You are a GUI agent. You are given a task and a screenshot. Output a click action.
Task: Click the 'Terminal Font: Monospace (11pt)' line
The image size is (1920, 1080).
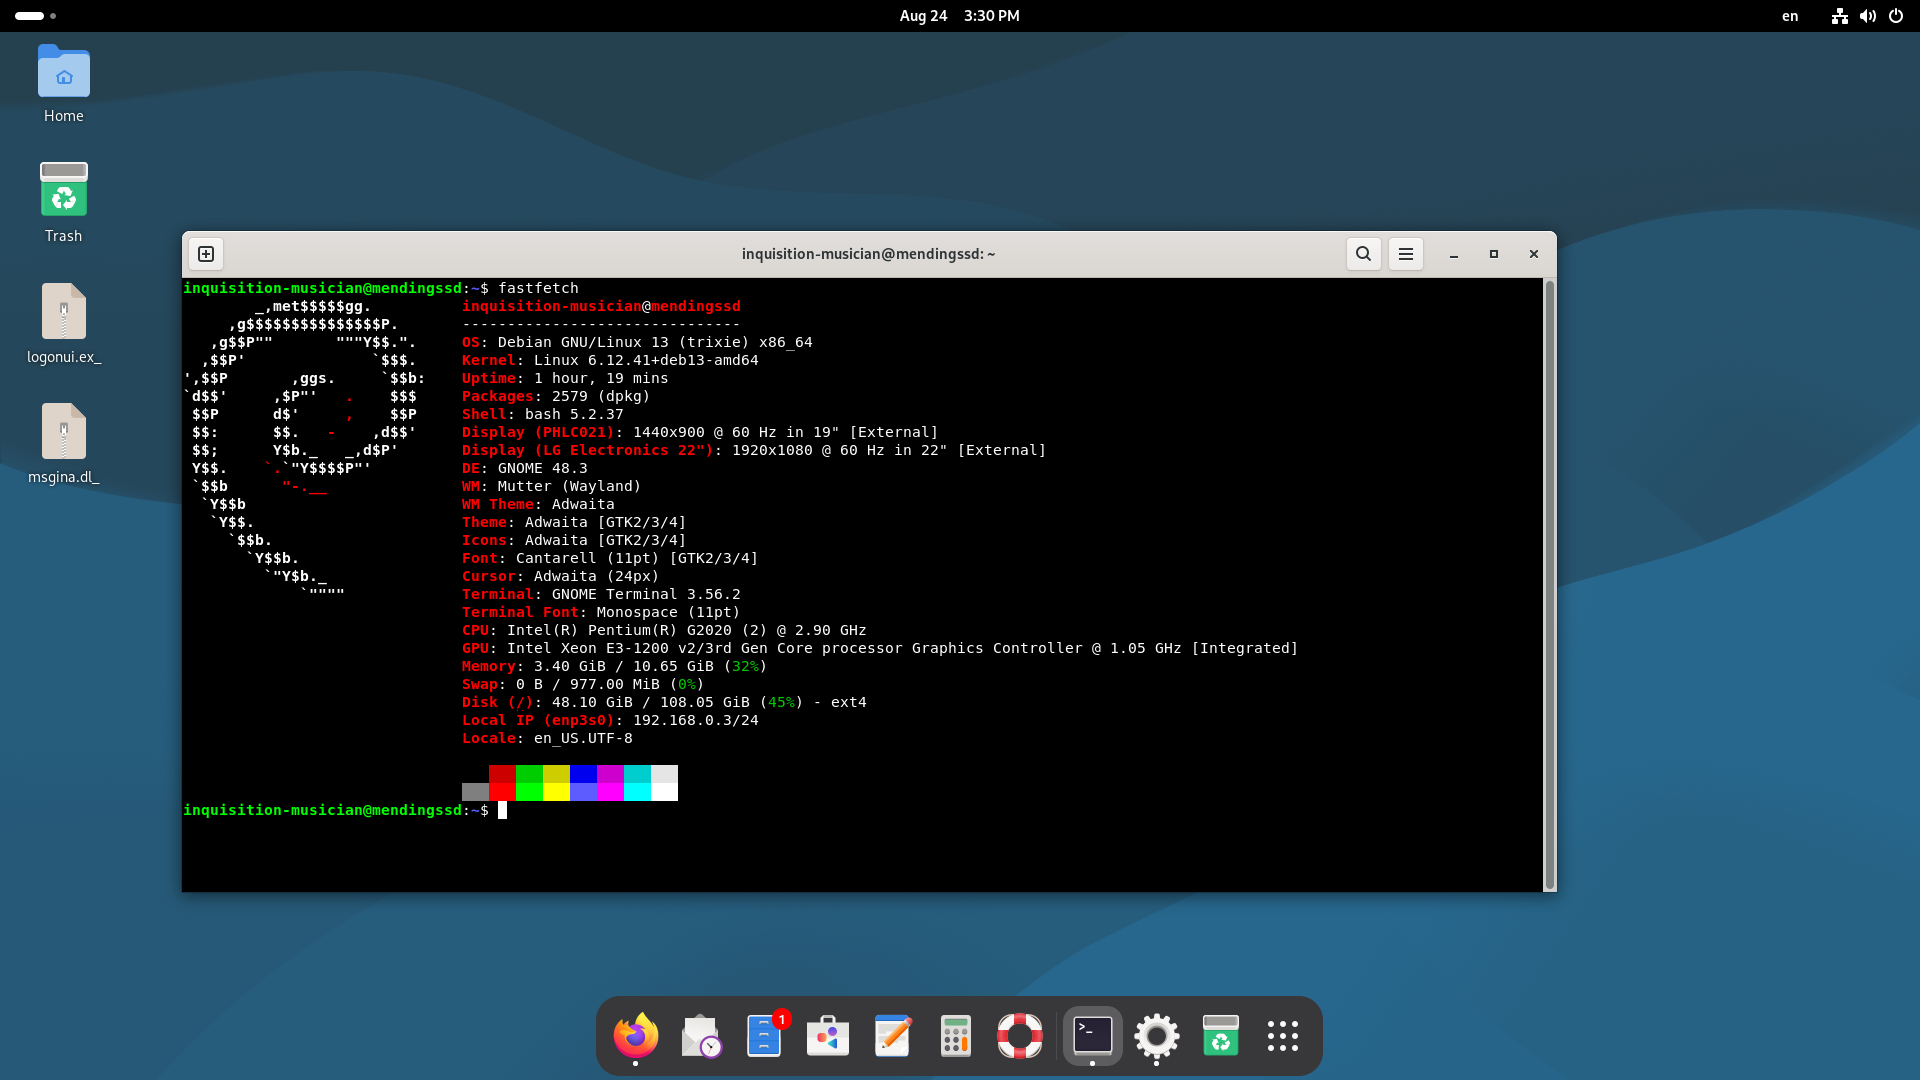point(601,612)
